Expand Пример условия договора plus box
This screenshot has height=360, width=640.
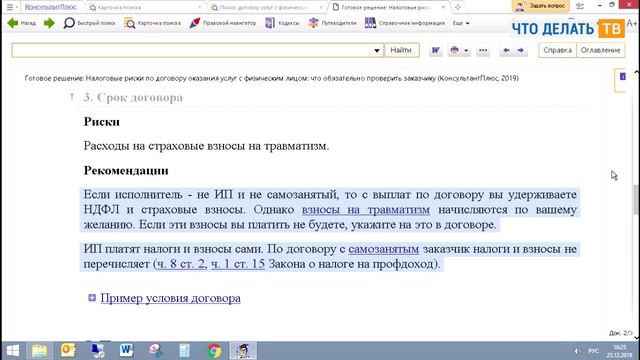(92, 298)
